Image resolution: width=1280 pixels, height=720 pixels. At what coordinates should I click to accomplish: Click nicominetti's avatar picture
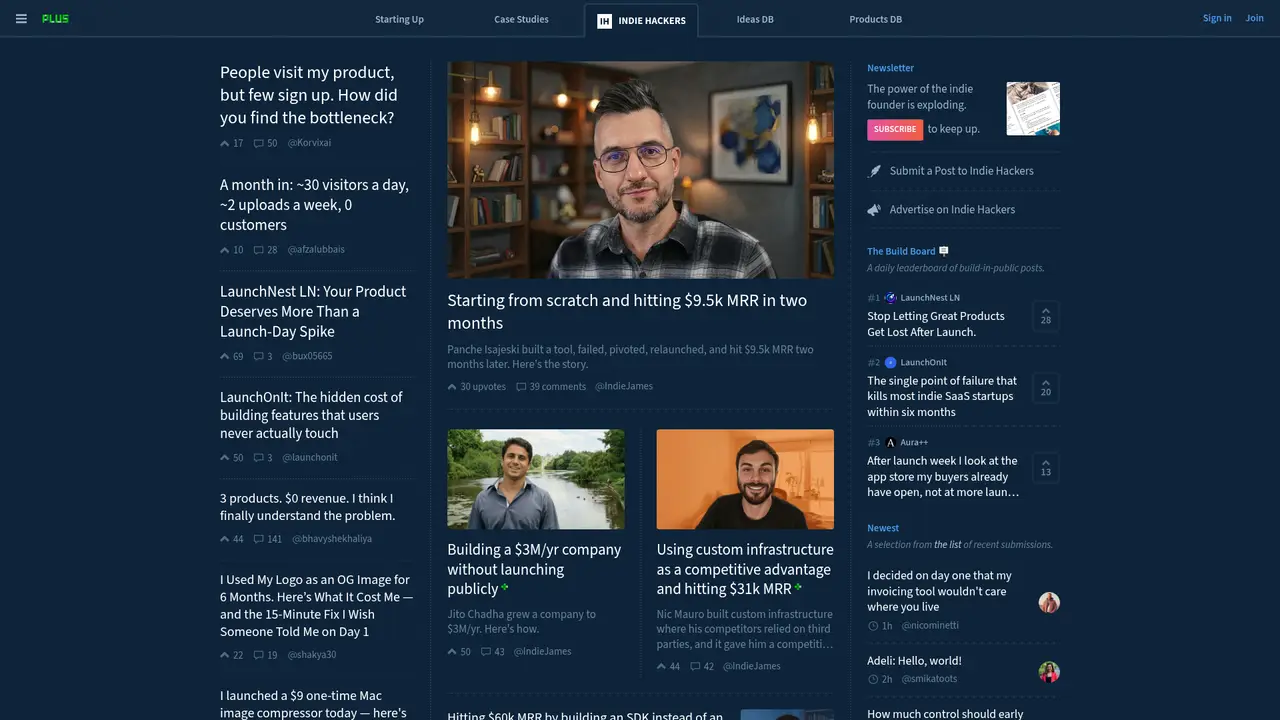click(x=1049, y=602)
